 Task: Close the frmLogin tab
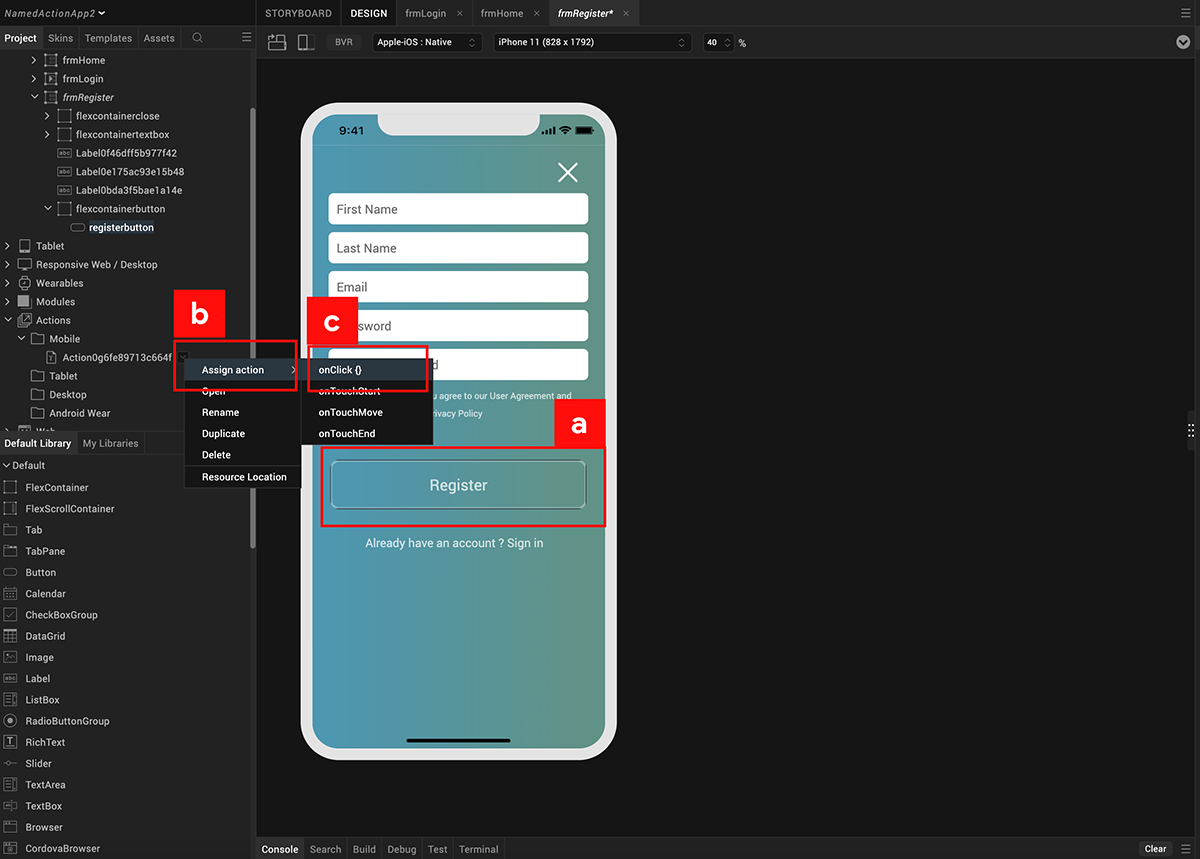coord(460,14)
